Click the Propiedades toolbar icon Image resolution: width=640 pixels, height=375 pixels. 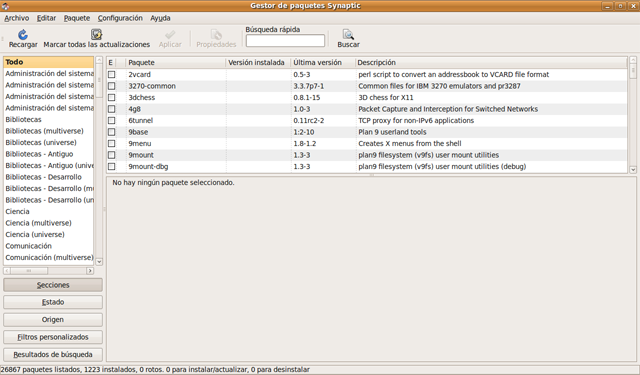(x=216, y=34)
